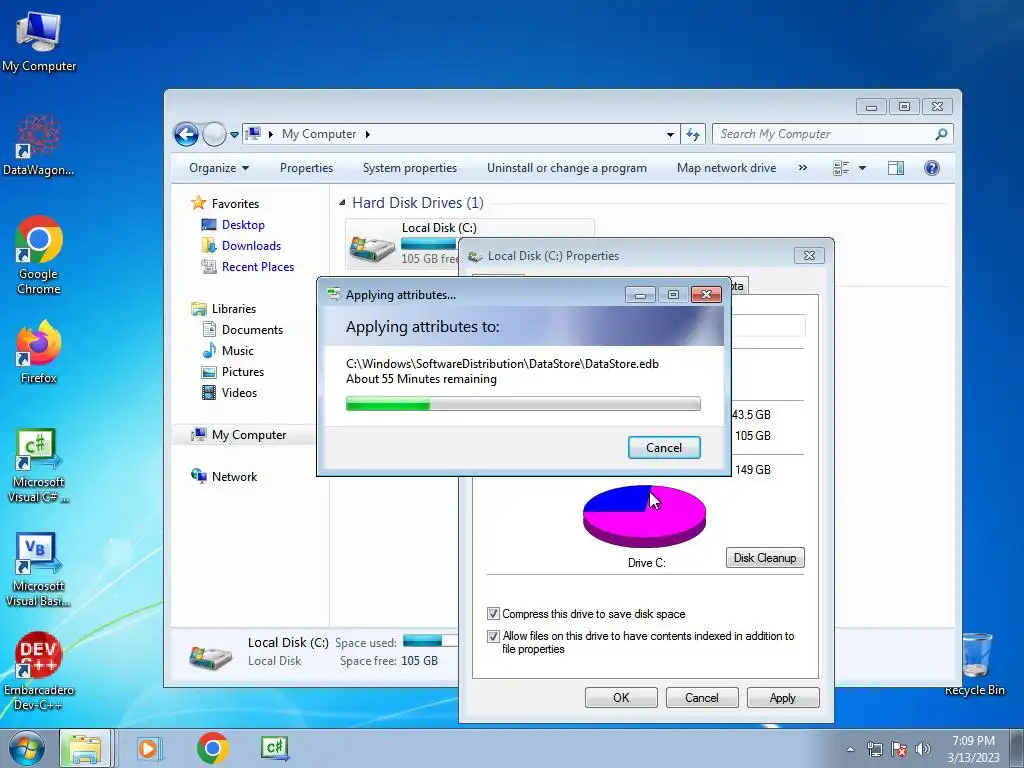Screen dimensions: 1024x768
Task: Click the Documents library icon in sidebar
Action: click(x=209, y=329)
